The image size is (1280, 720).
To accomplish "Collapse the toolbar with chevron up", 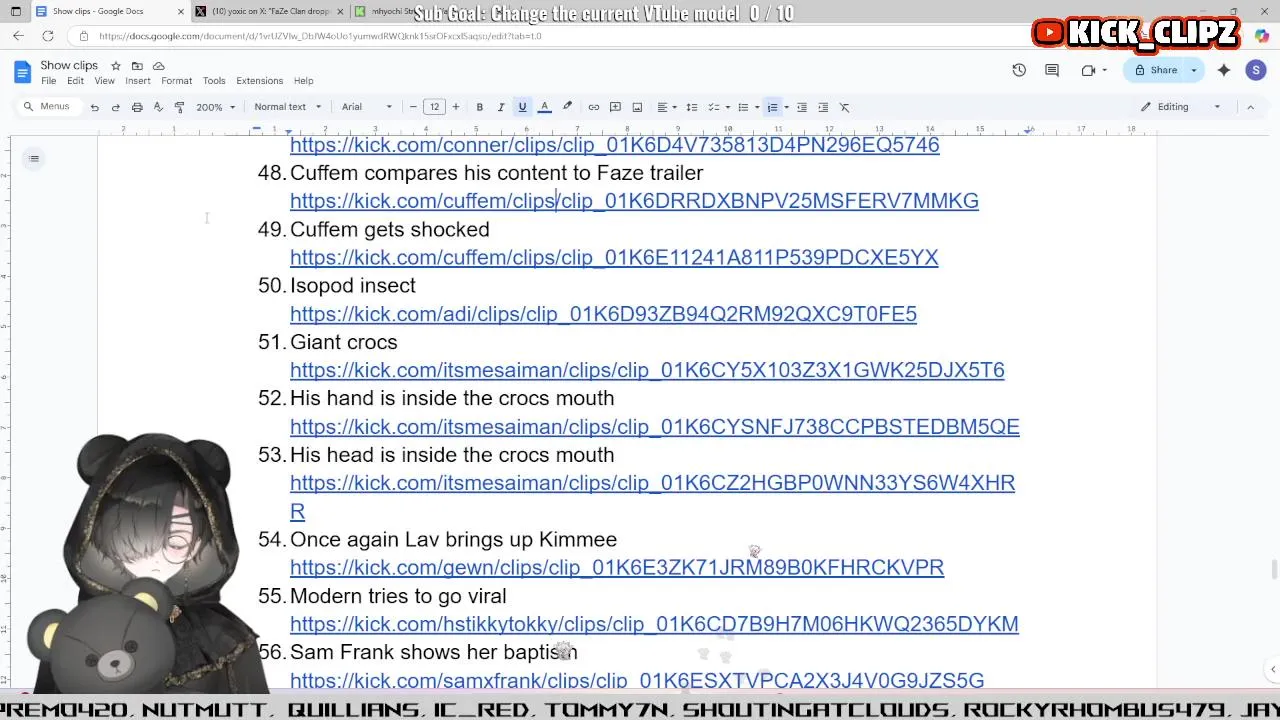I will point(1250,107).
